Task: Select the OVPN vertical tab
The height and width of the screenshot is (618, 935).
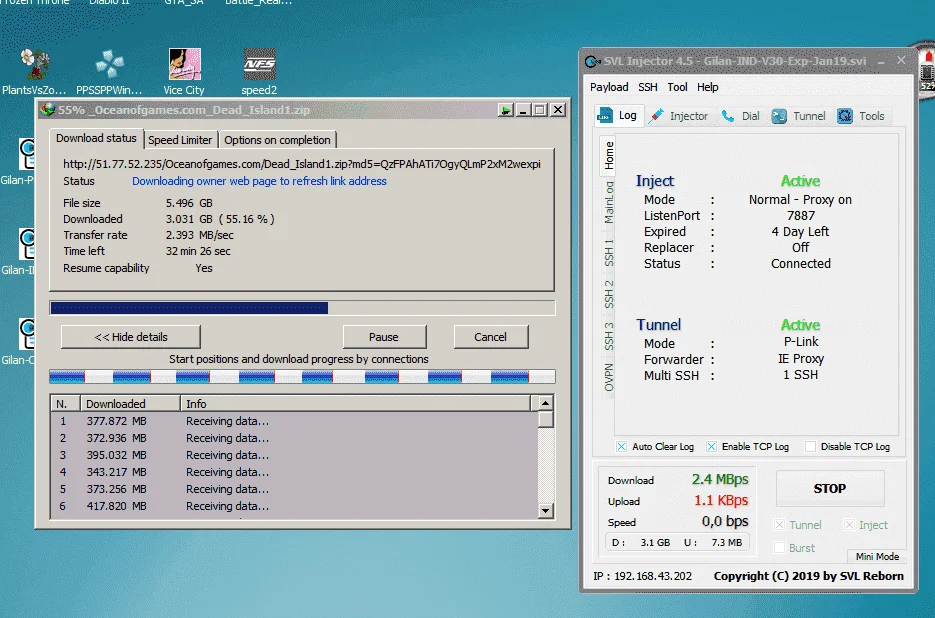Action: 608,377
